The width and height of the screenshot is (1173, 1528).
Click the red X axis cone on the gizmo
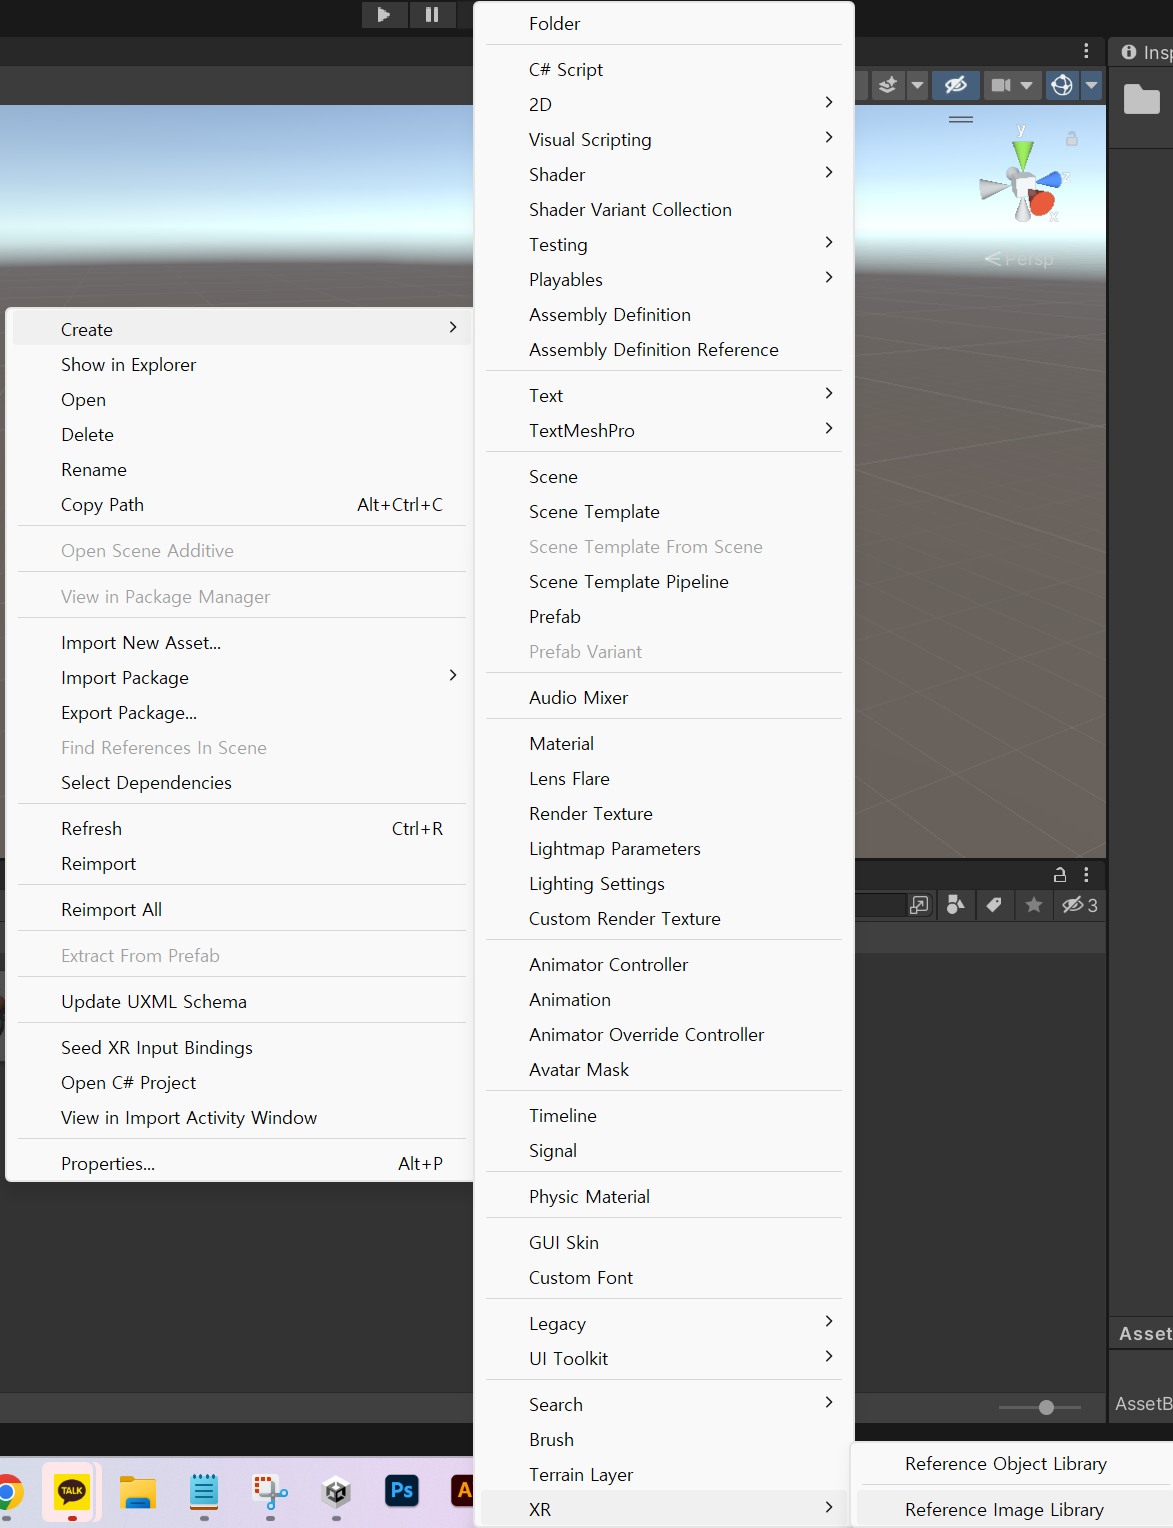coord(1042,203)
